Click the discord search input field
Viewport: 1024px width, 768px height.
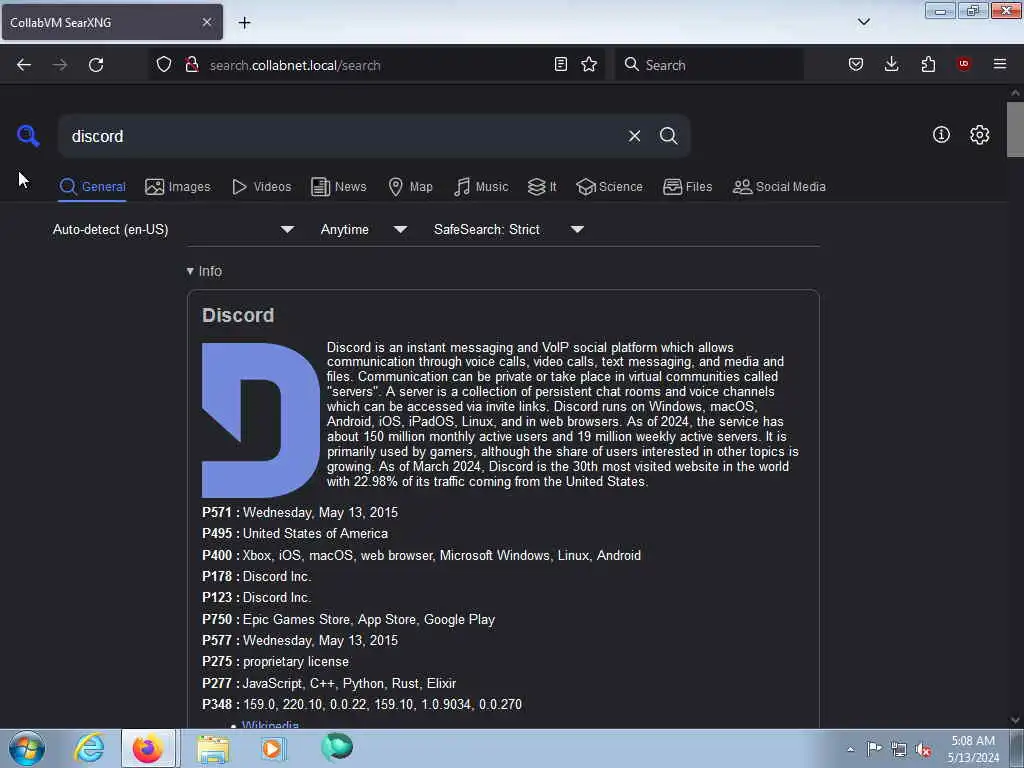coord(343,136)
